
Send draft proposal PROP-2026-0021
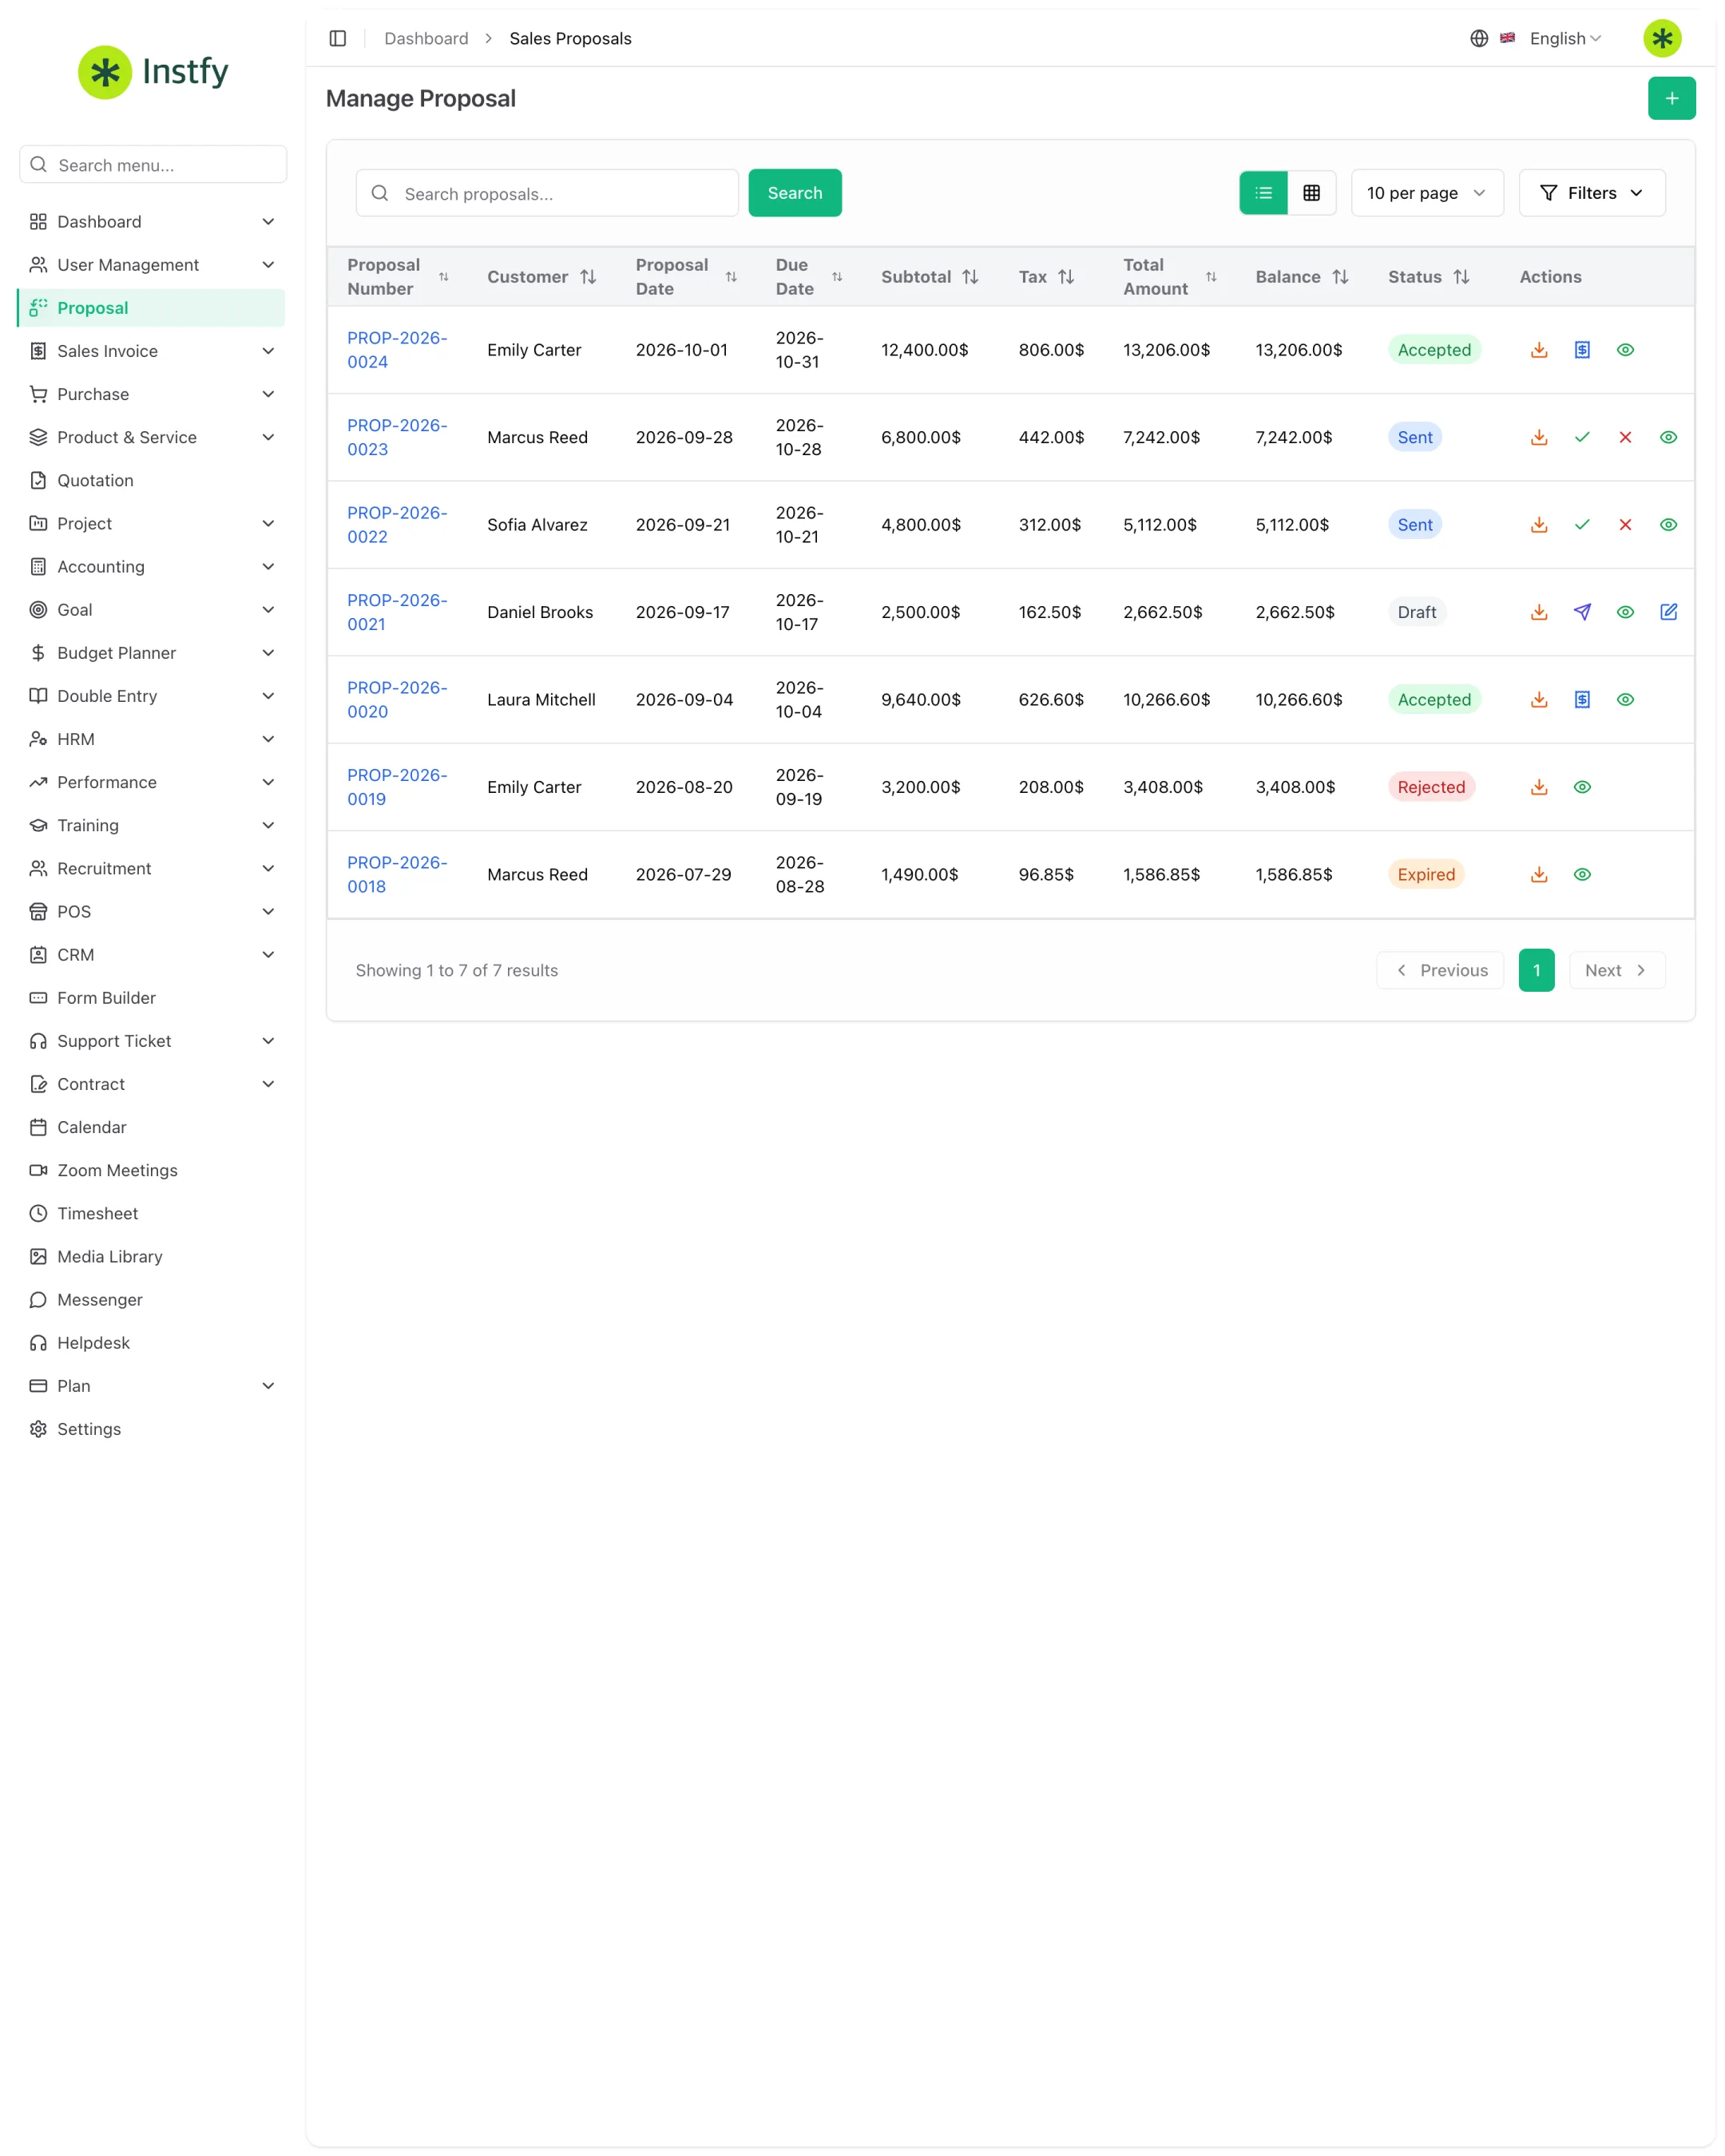click(x=1582, y=612)
